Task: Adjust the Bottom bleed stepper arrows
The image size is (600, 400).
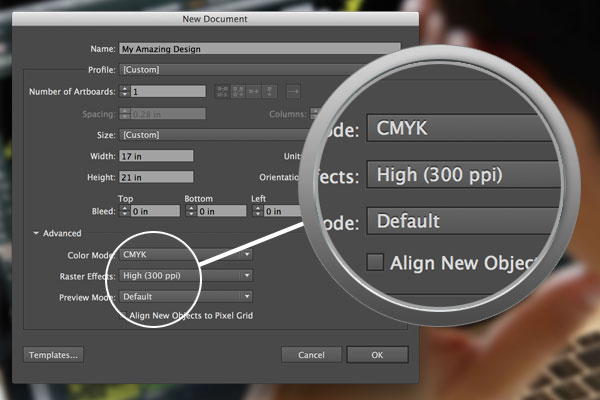Action: [x=191, y=211]
